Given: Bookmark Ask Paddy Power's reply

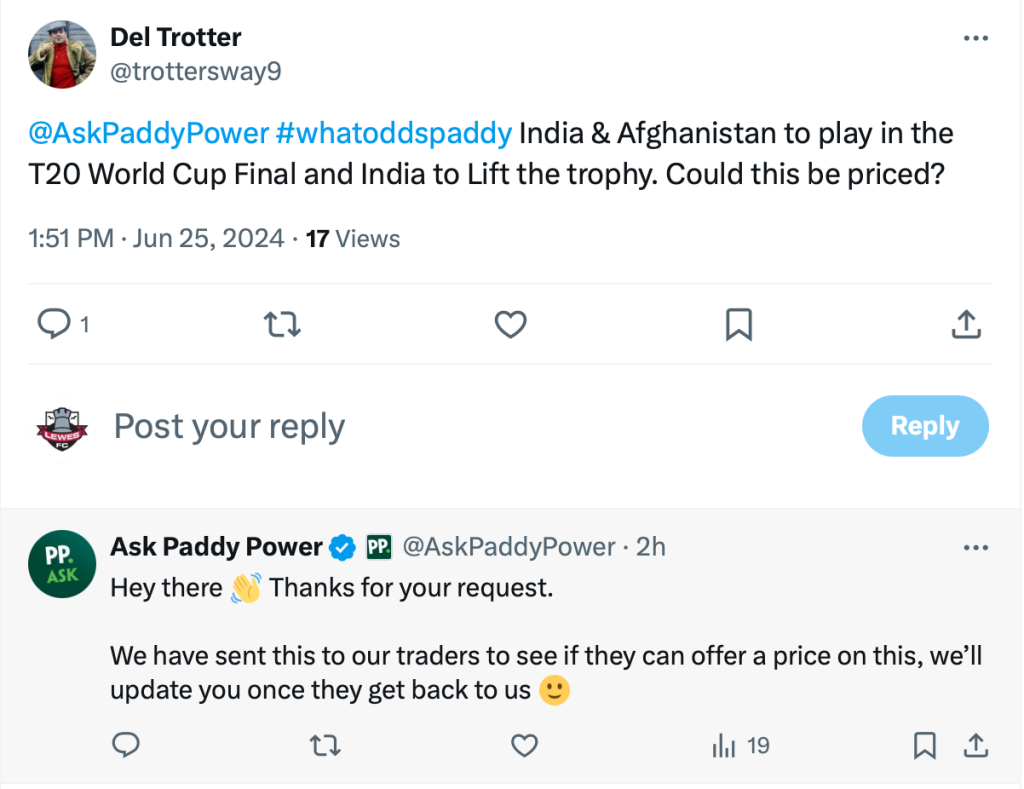Looking at the screenshot, I should [x=924, y=745].
